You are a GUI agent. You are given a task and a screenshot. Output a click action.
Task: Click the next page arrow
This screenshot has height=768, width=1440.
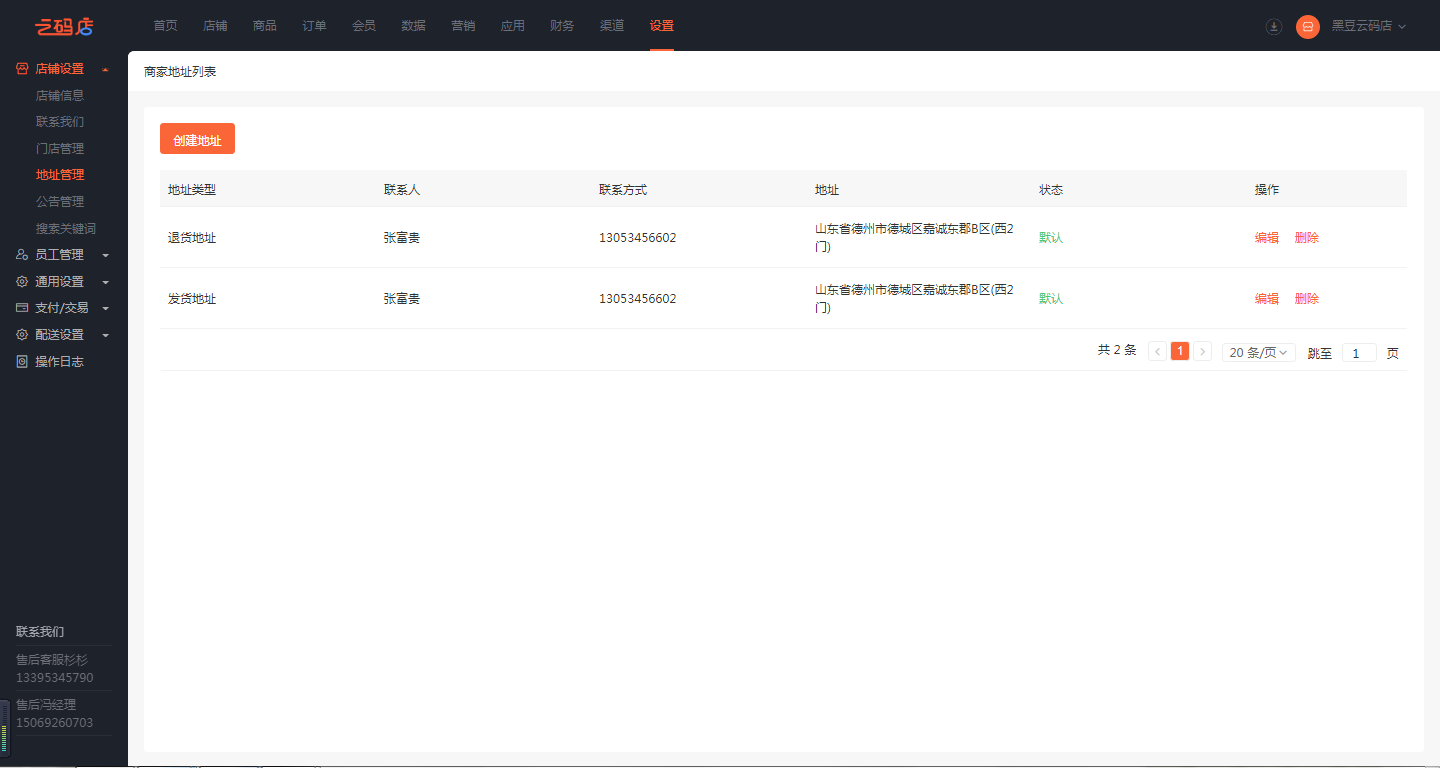pyautogui.click(x=1202, y=352)
